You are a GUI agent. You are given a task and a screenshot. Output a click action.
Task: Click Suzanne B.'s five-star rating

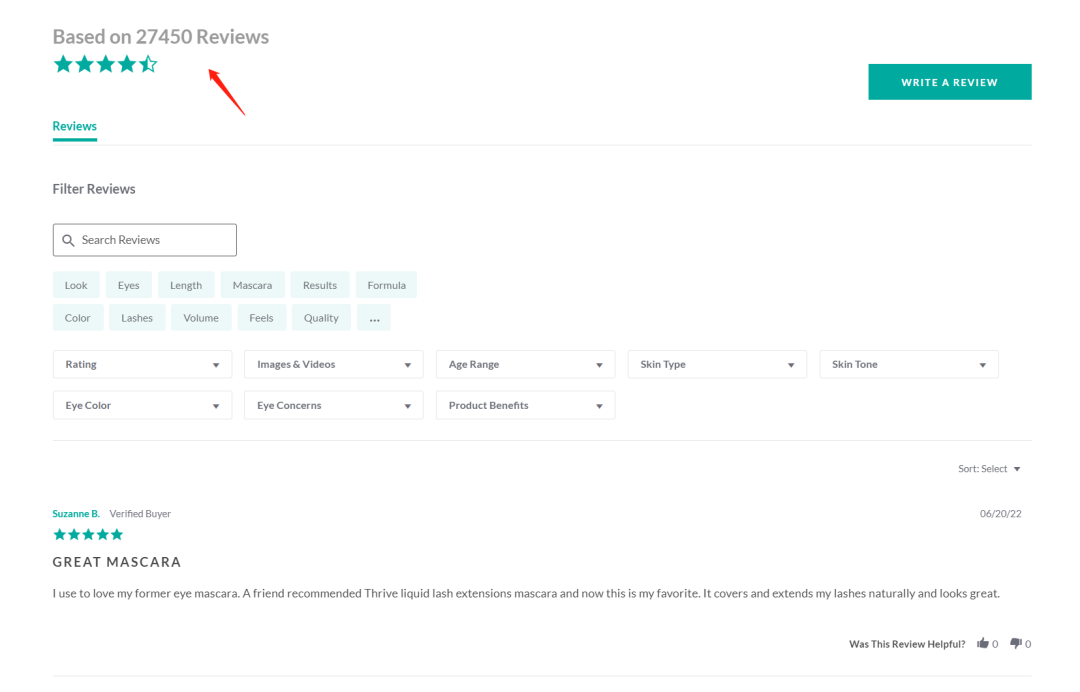coord(88,534)
